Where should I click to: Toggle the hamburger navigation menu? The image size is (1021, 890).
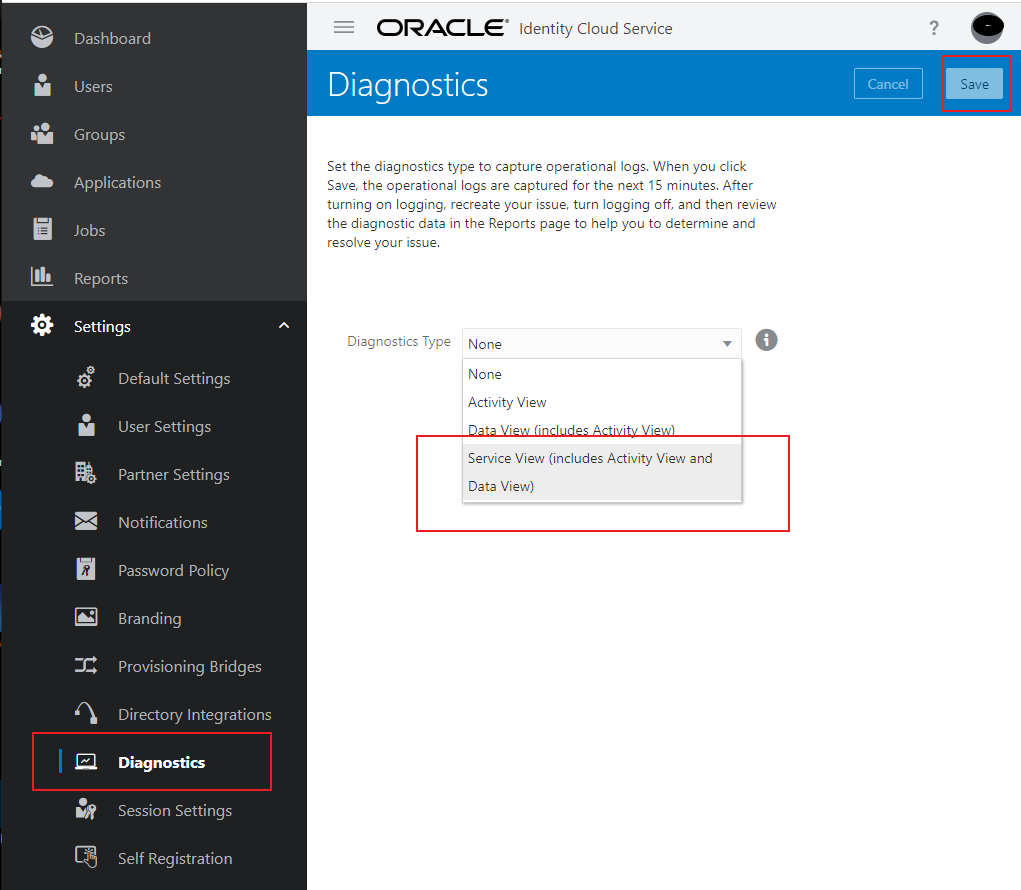344,27
